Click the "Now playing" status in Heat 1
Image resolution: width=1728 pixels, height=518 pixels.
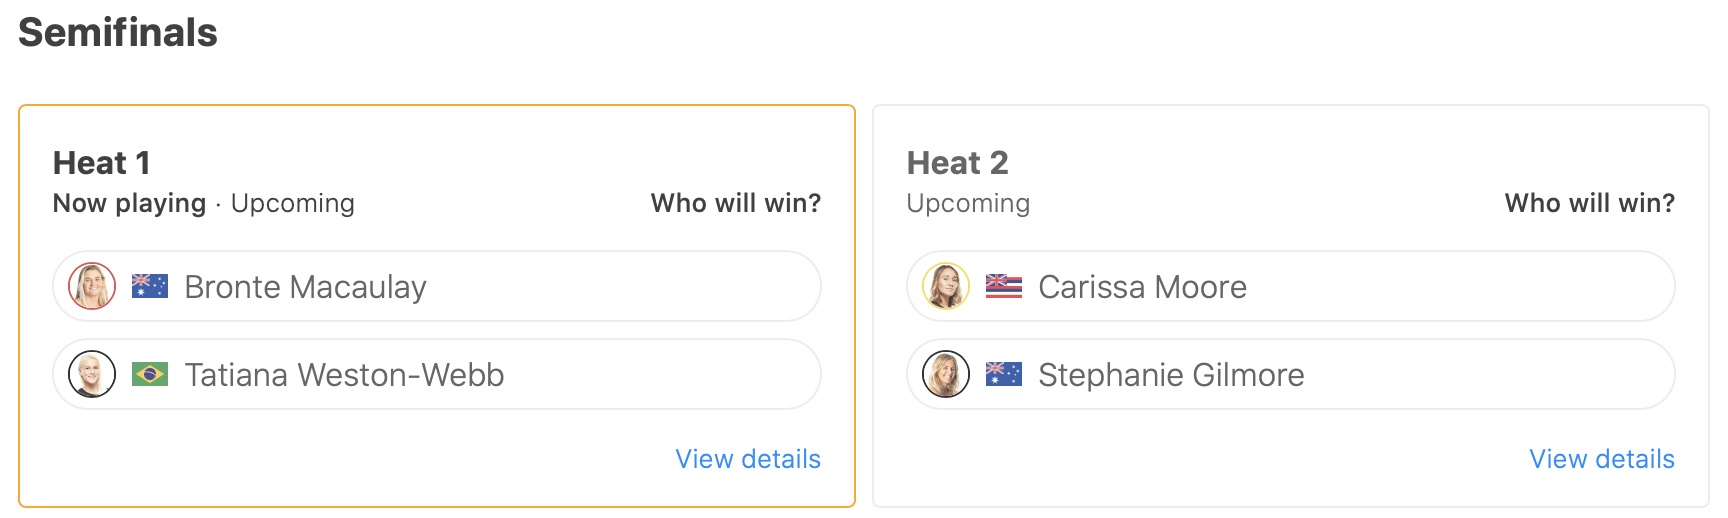pos(129,203)
